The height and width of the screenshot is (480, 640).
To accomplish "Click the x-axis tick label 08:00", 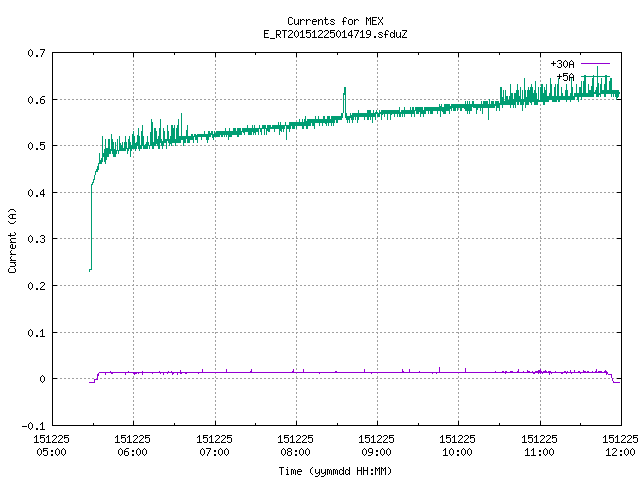I will tap(295, 452).
